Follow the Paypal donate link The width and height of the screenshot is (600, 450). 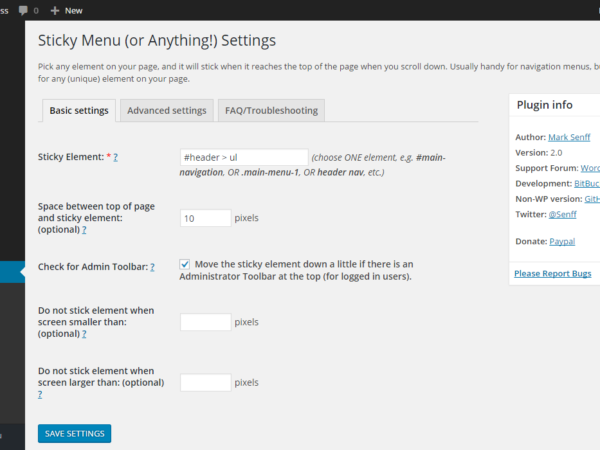click(561, 241)
